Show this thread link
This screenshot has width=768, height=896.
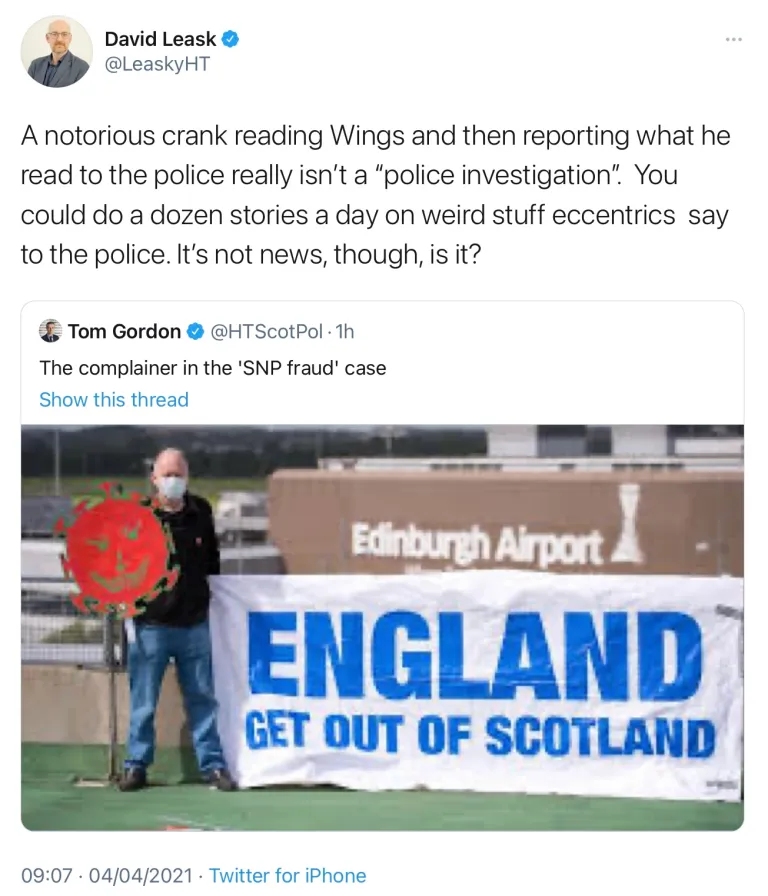tap(114, 399)
